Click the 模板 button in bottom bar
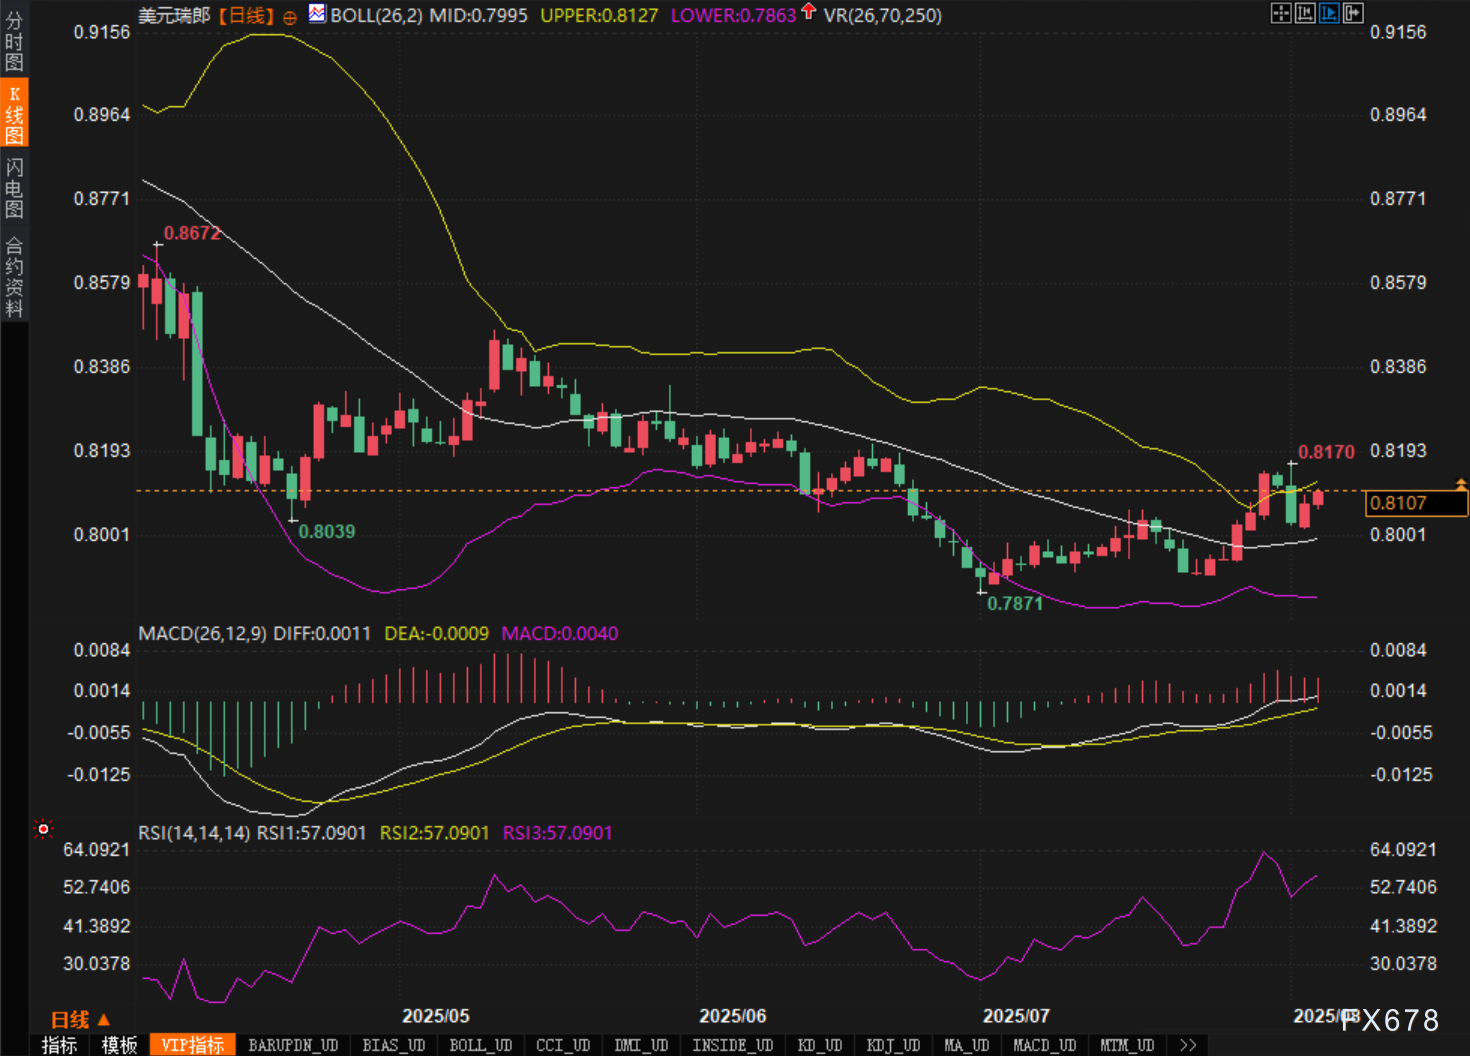 [x=120, y=1045]
